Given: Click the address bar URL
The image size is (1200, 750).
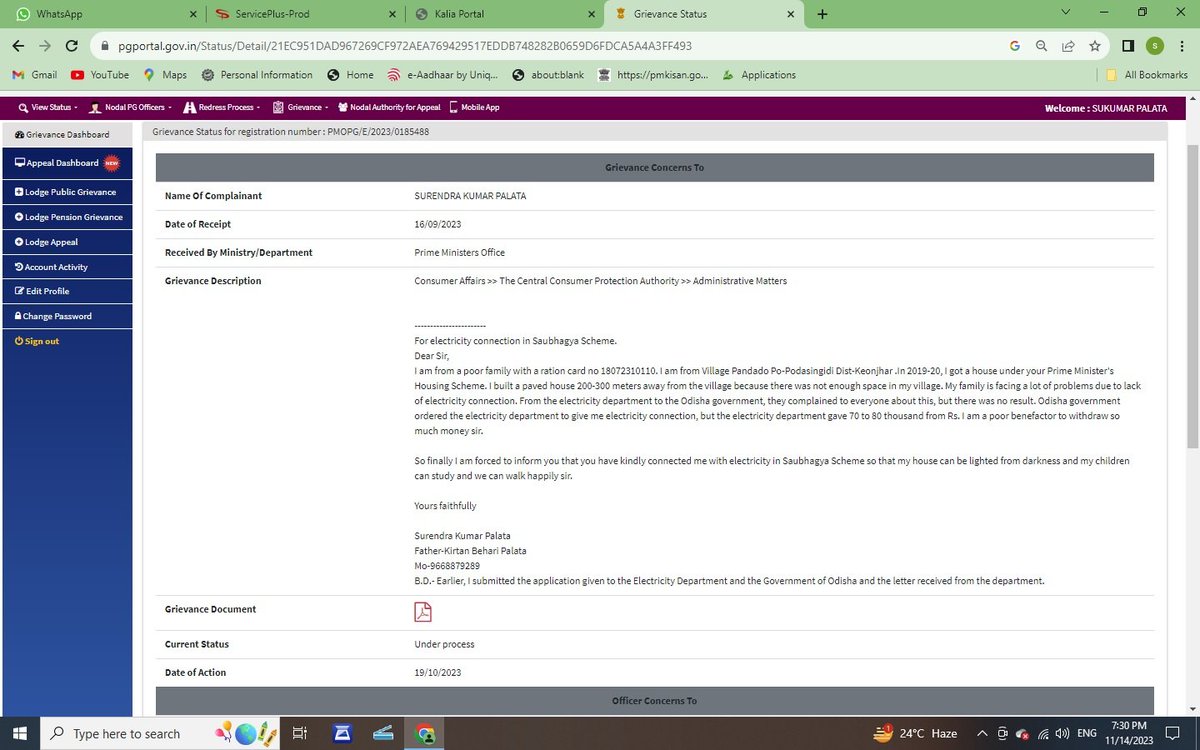Looking at the screenshot, I should tap(406, 46).
